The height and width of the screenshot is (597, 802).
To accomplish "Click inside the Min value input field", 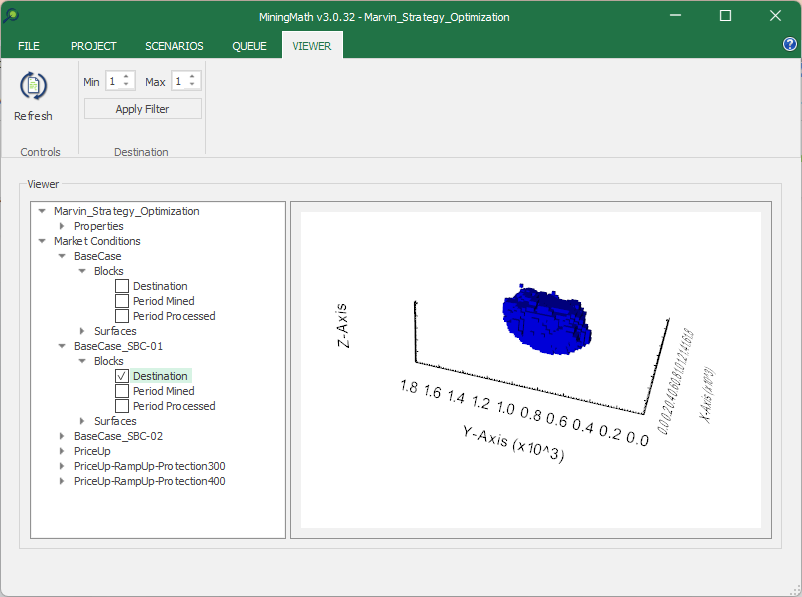I will pos(113,81).
